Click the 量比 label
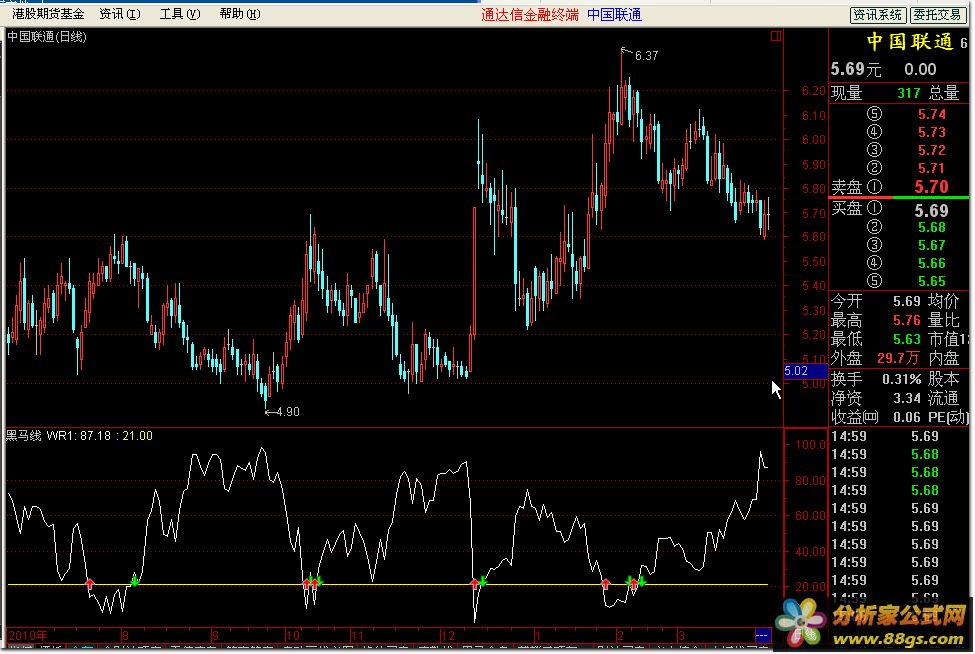Screen dimensions: 975x654 (944, 320)
